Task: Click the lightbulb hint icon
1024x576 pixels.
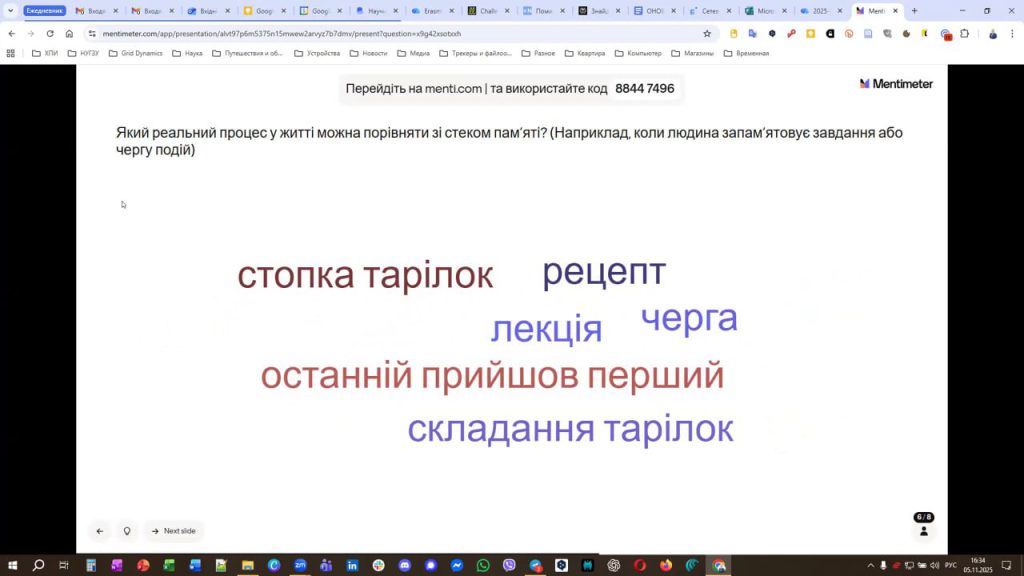Action: pyautogui.click(x=127, y=531)
